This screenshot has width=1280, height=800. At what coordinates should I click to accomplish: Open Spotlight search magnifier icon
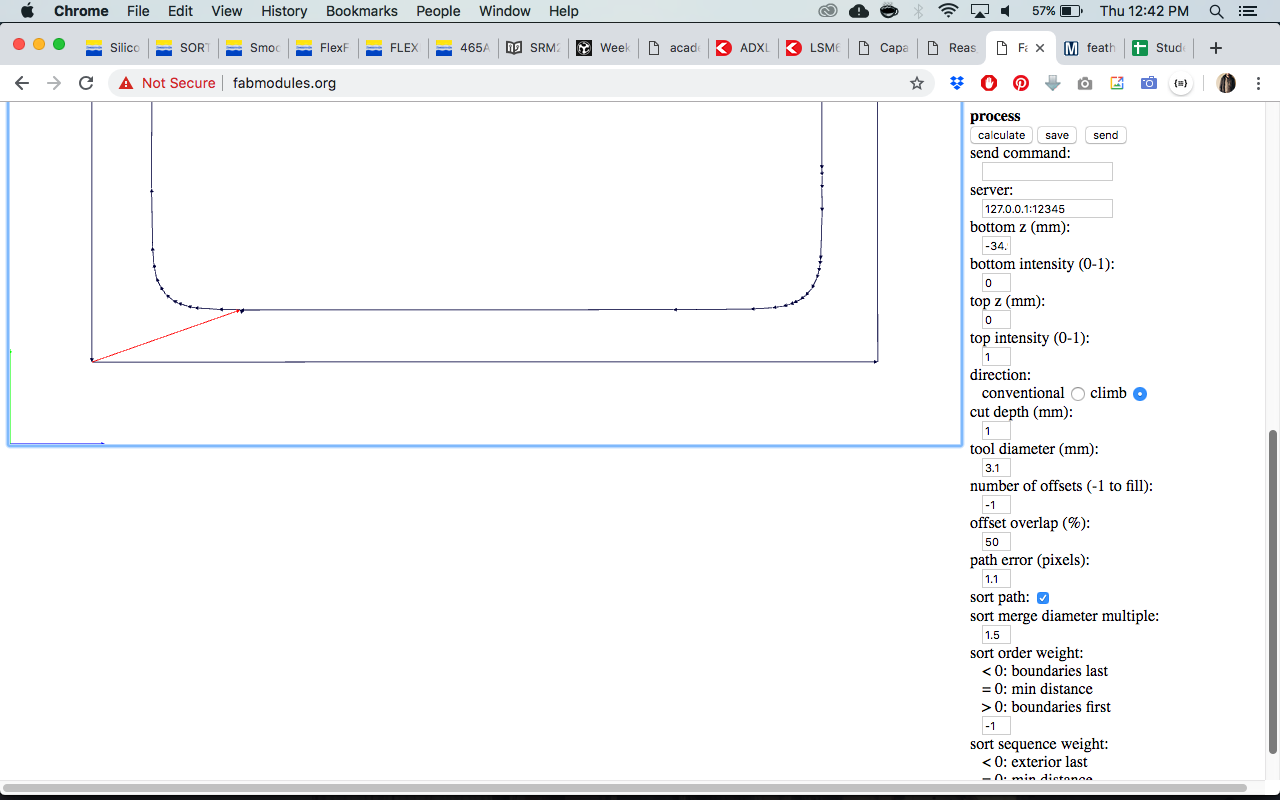[1216, 11]
